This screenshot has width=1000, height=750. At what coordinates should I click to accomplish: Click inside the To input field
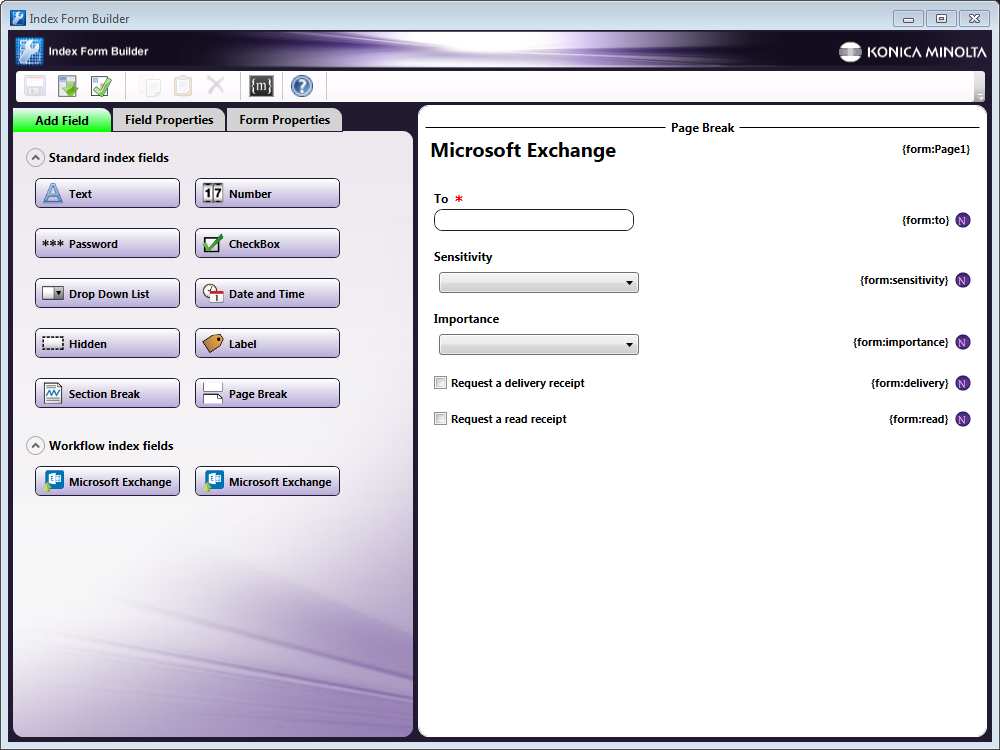[534, 220]
